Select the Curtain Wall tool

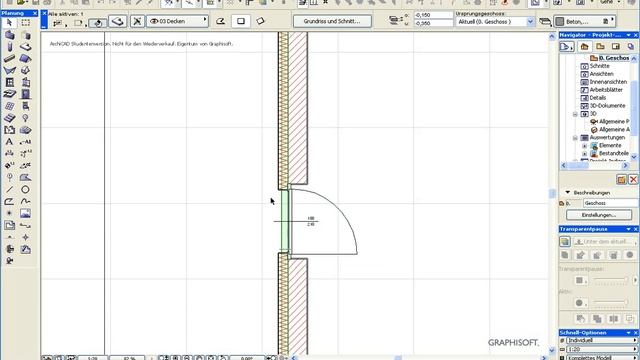pos(9,106)
